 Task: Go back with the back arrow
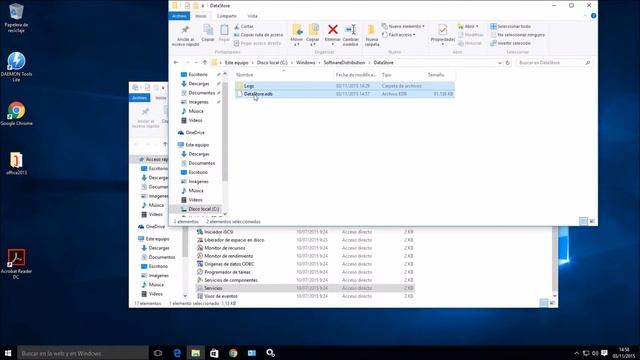(x=176, y=62)
